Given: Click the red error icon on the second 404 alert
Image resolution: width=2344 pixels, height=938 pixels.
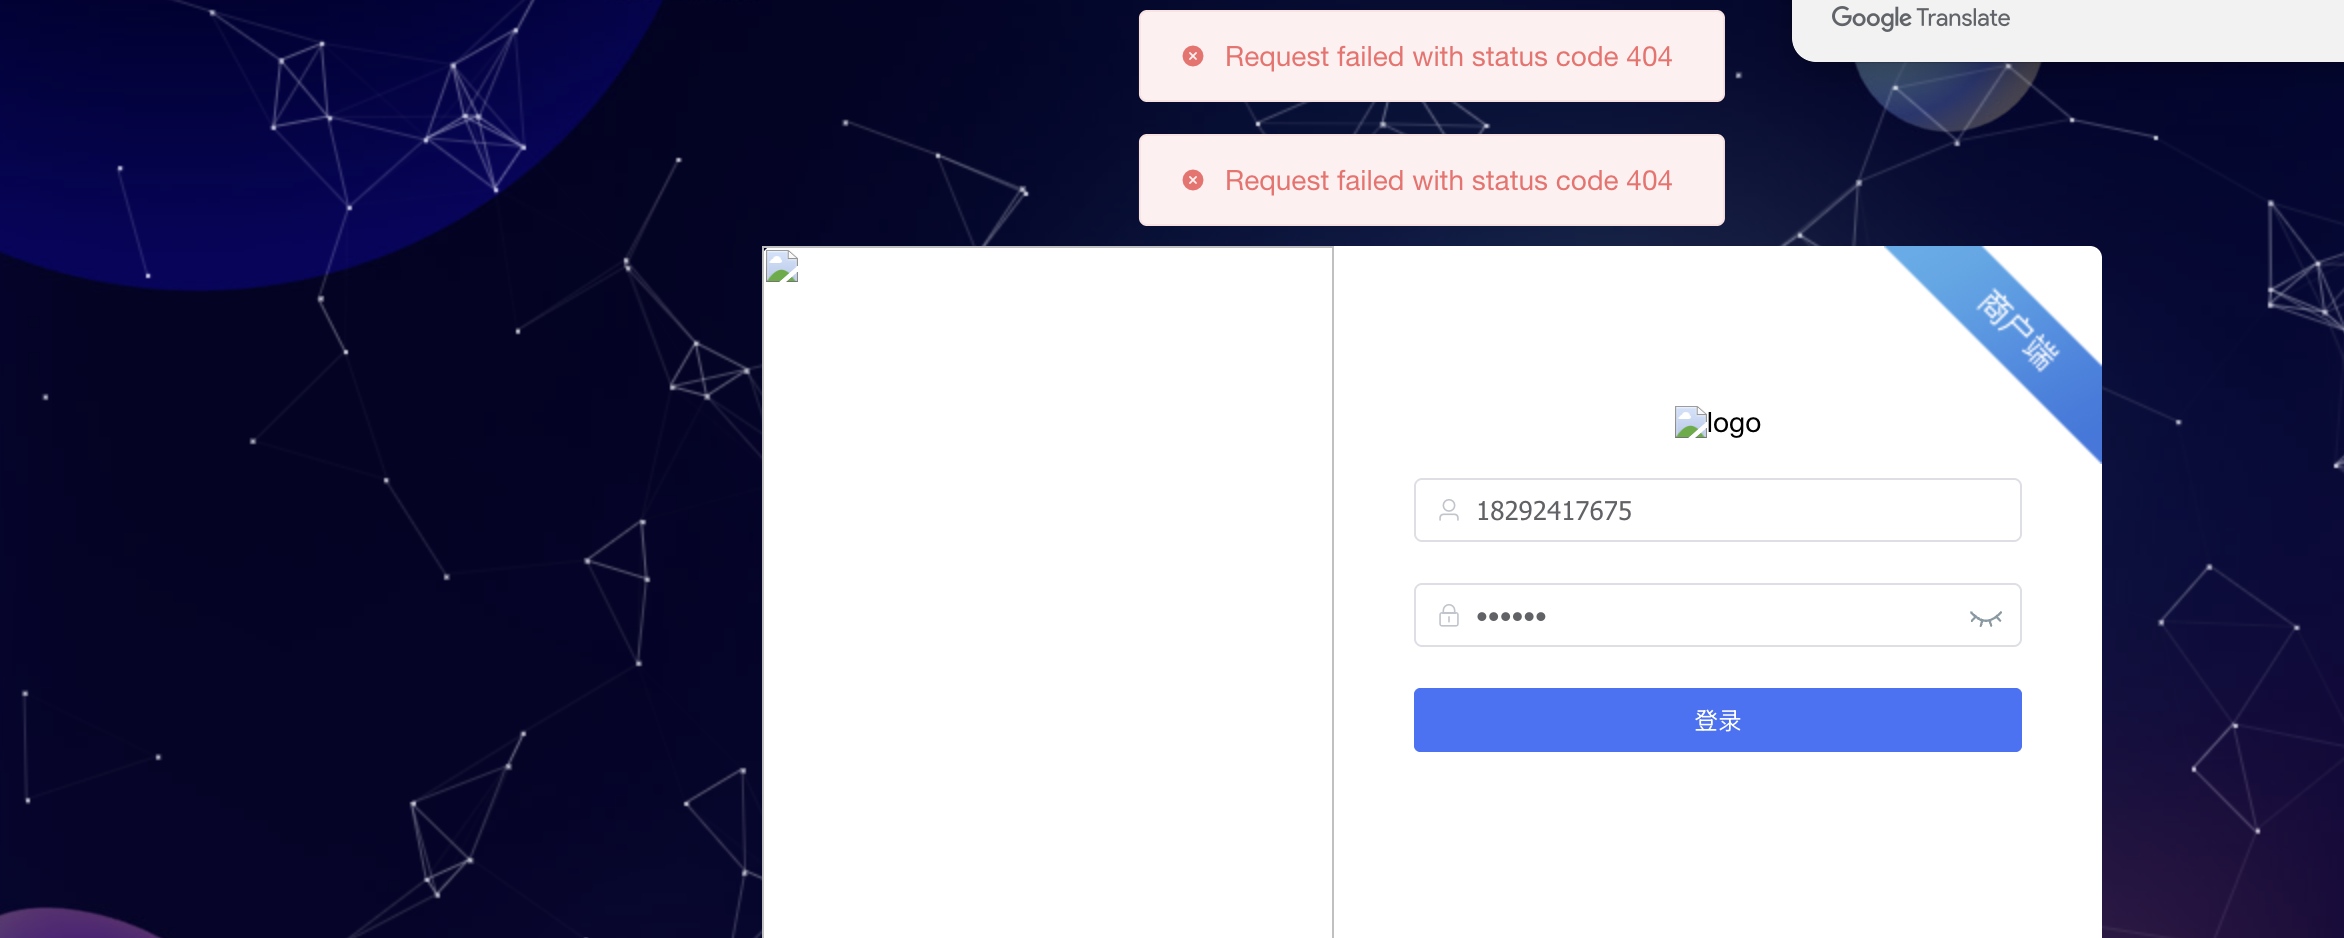Looking at the screenshot, I should [x=1193, y=180].
